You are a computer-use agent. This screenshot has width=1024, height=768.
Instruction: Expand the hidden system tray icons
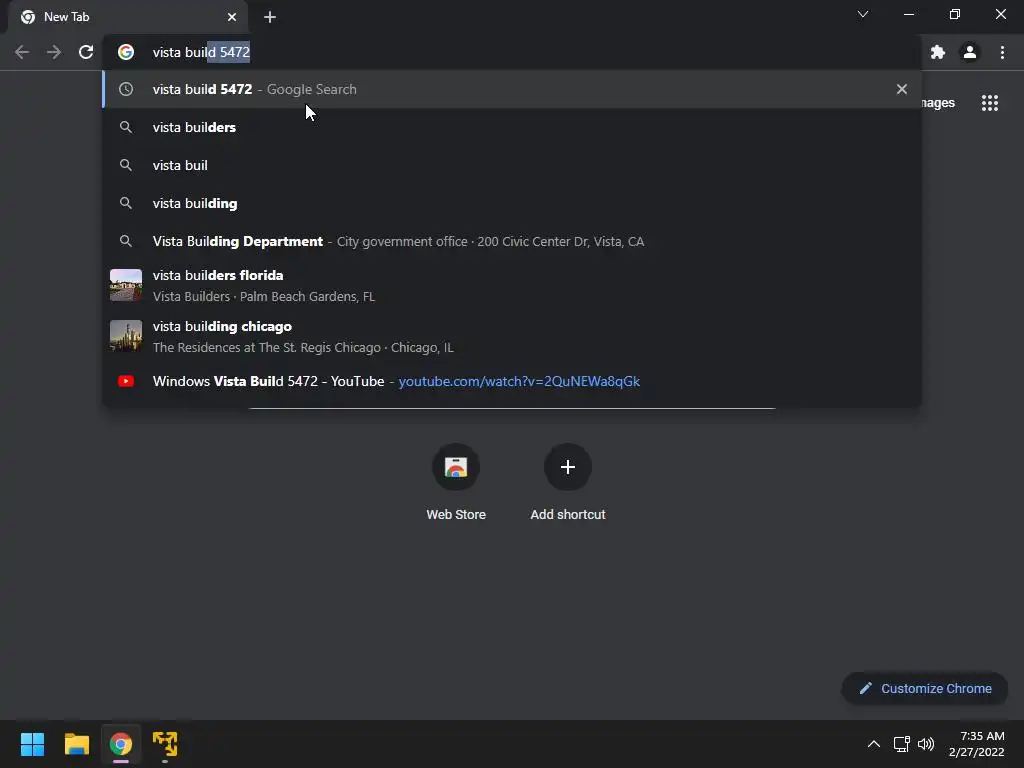(x=874, y=744)
